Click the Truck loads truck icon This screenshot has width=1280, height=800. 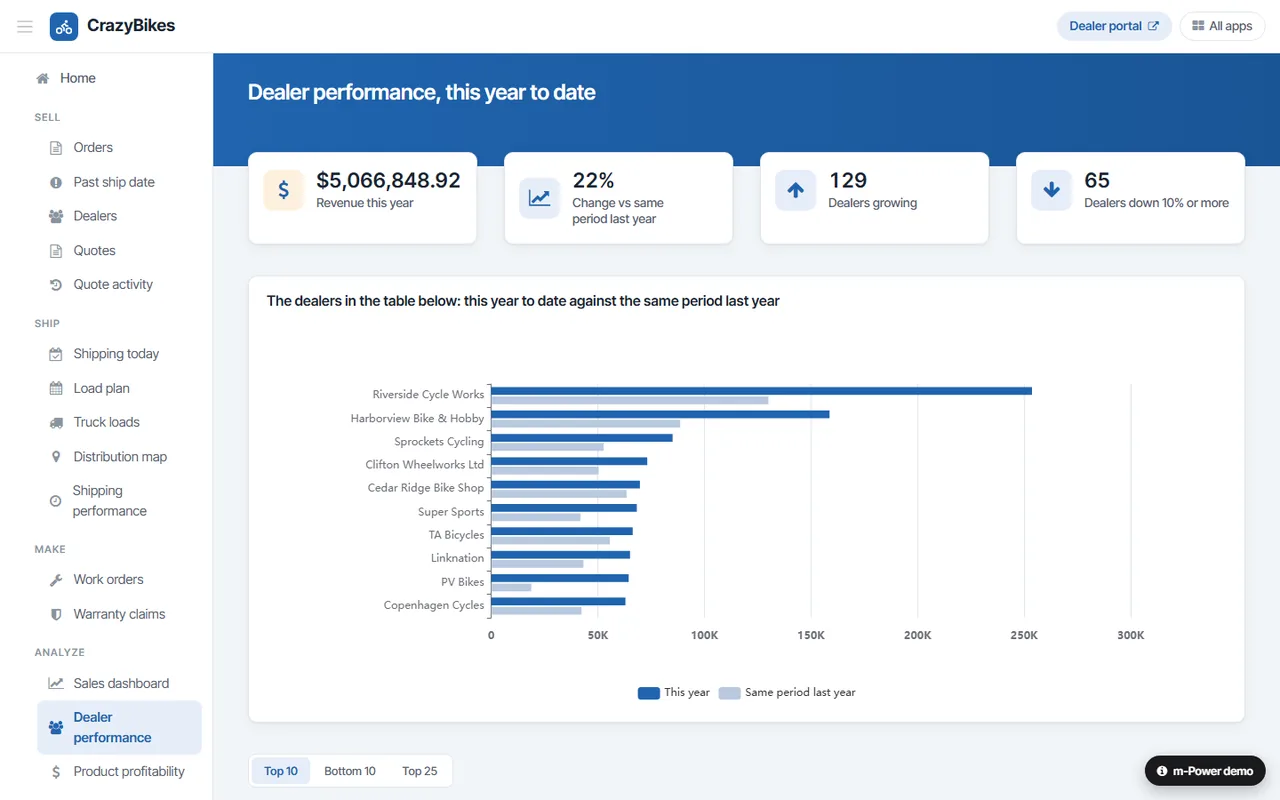[x=56, y=423]
